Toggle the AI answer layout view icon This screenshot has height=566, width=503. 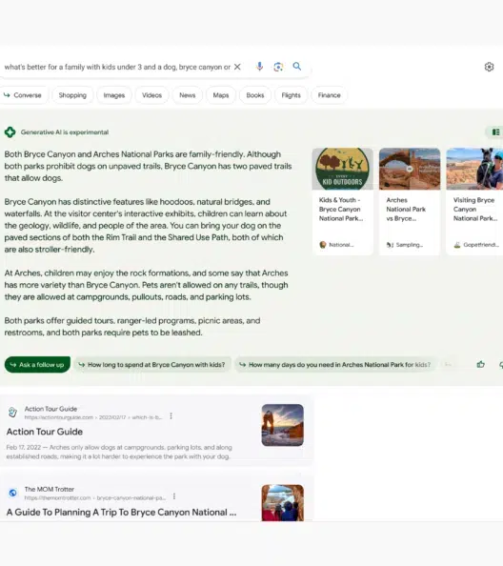tap(496, 132)
